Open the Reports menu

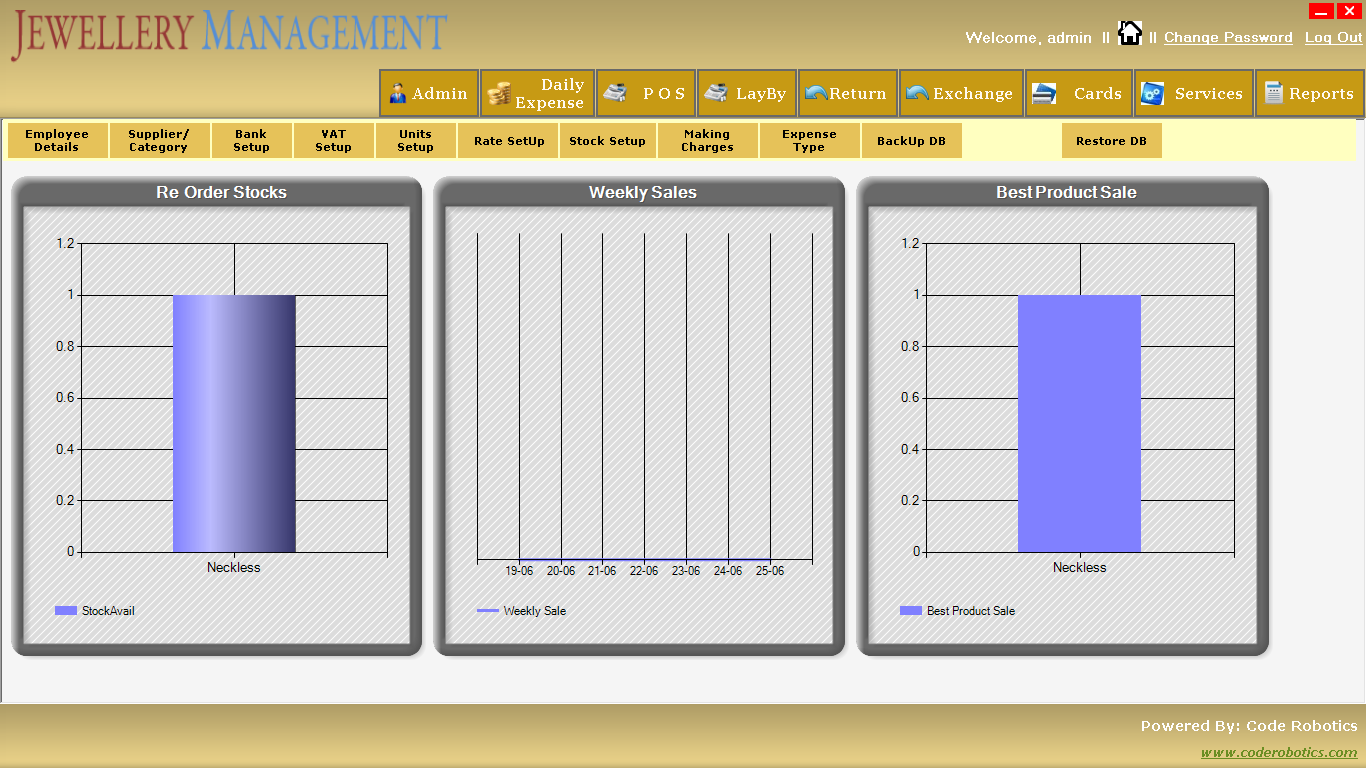point(1310,93)
